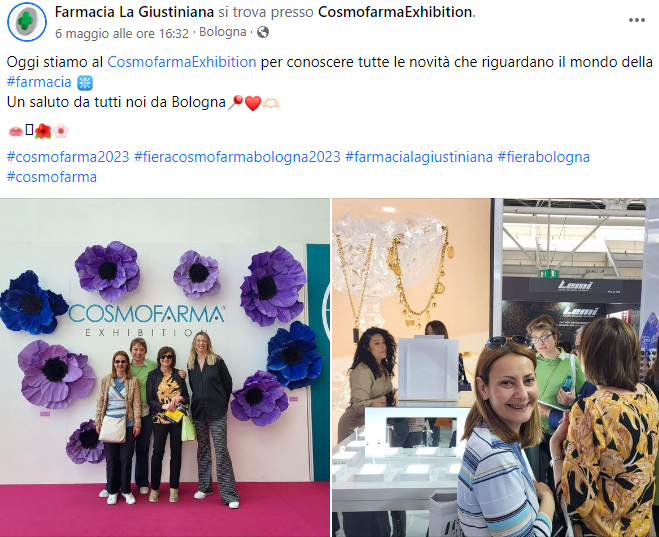Open the three-dot post options menu

[636, 20]
